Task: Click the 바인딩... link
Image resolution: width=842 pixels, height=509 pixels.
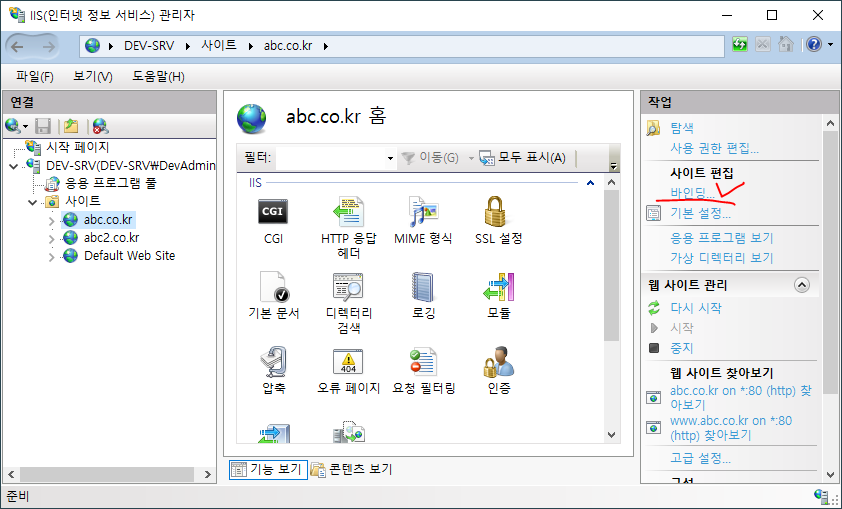Action: 692,193
